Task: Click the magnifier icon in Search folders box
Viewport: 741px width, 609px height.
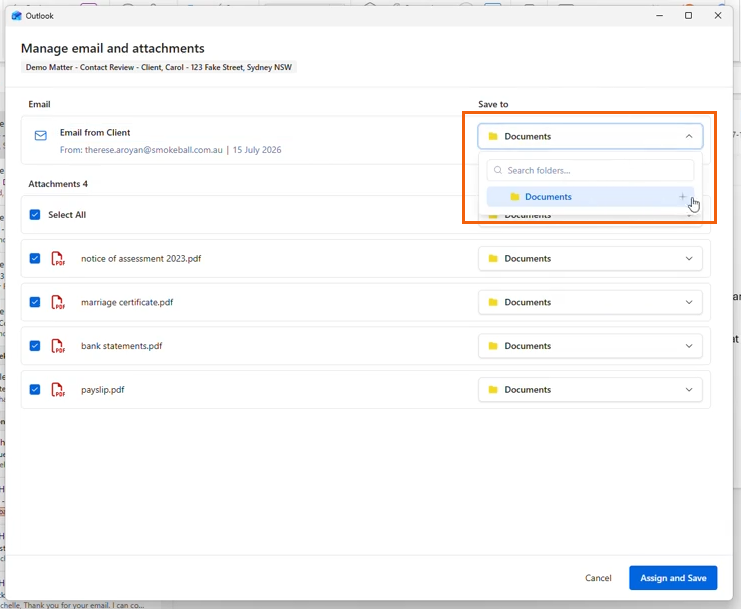Action: [498, 170]
